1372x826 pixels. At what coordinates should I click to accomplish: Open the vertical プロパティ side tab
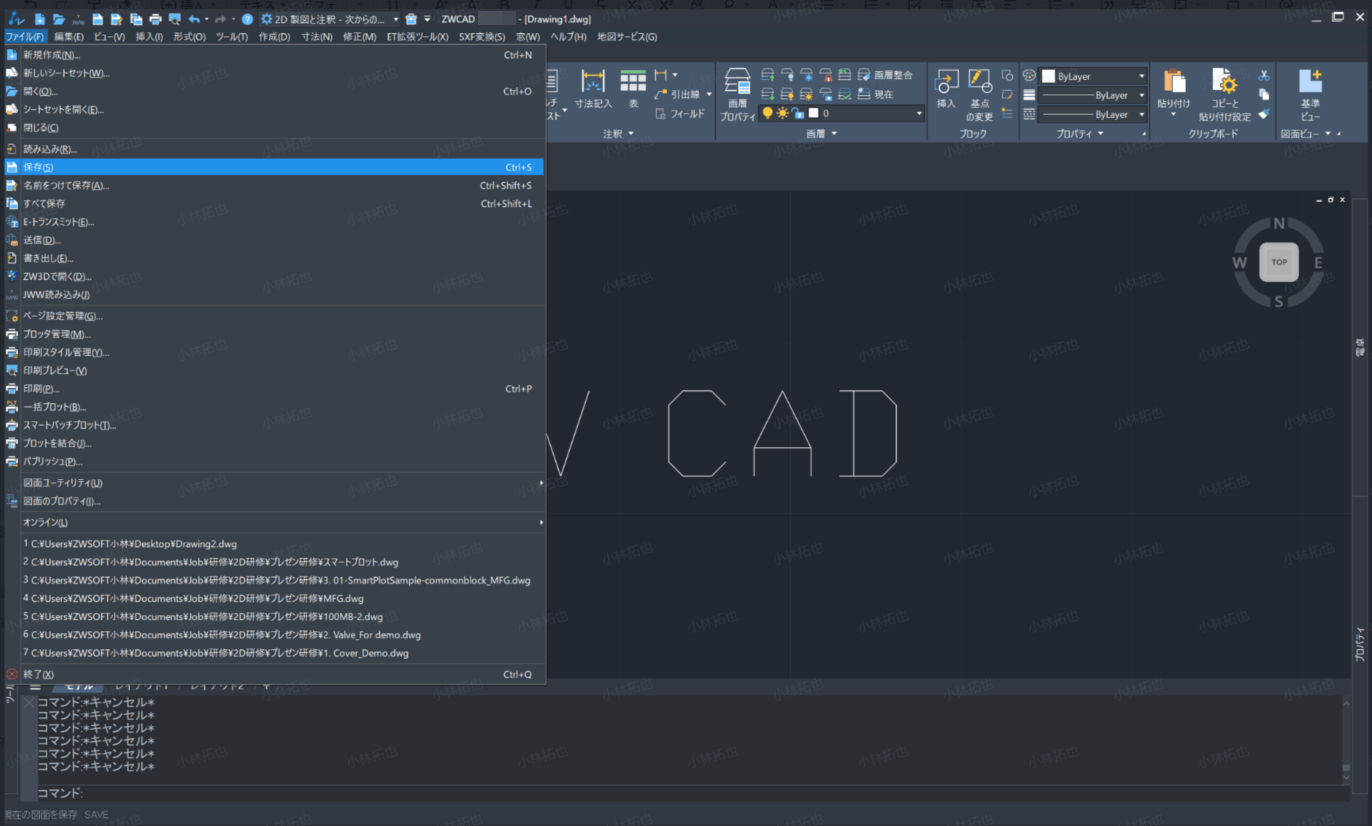pyautogui.click(x=1360, y=643)
